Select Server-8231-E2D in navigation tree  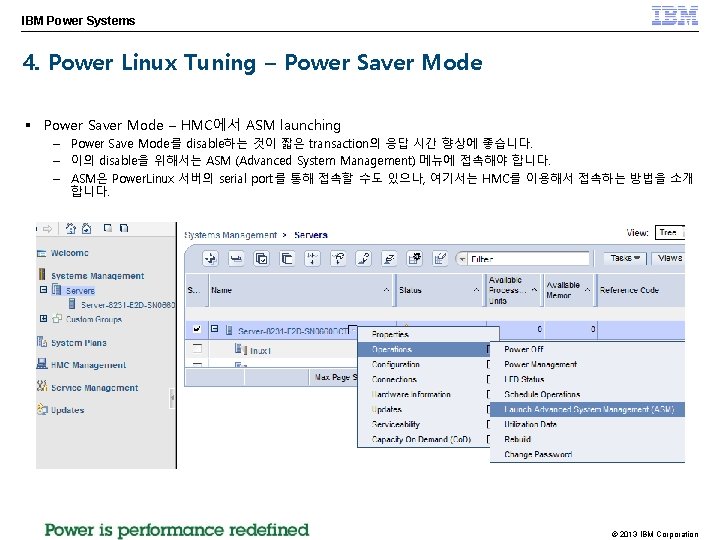128,305
